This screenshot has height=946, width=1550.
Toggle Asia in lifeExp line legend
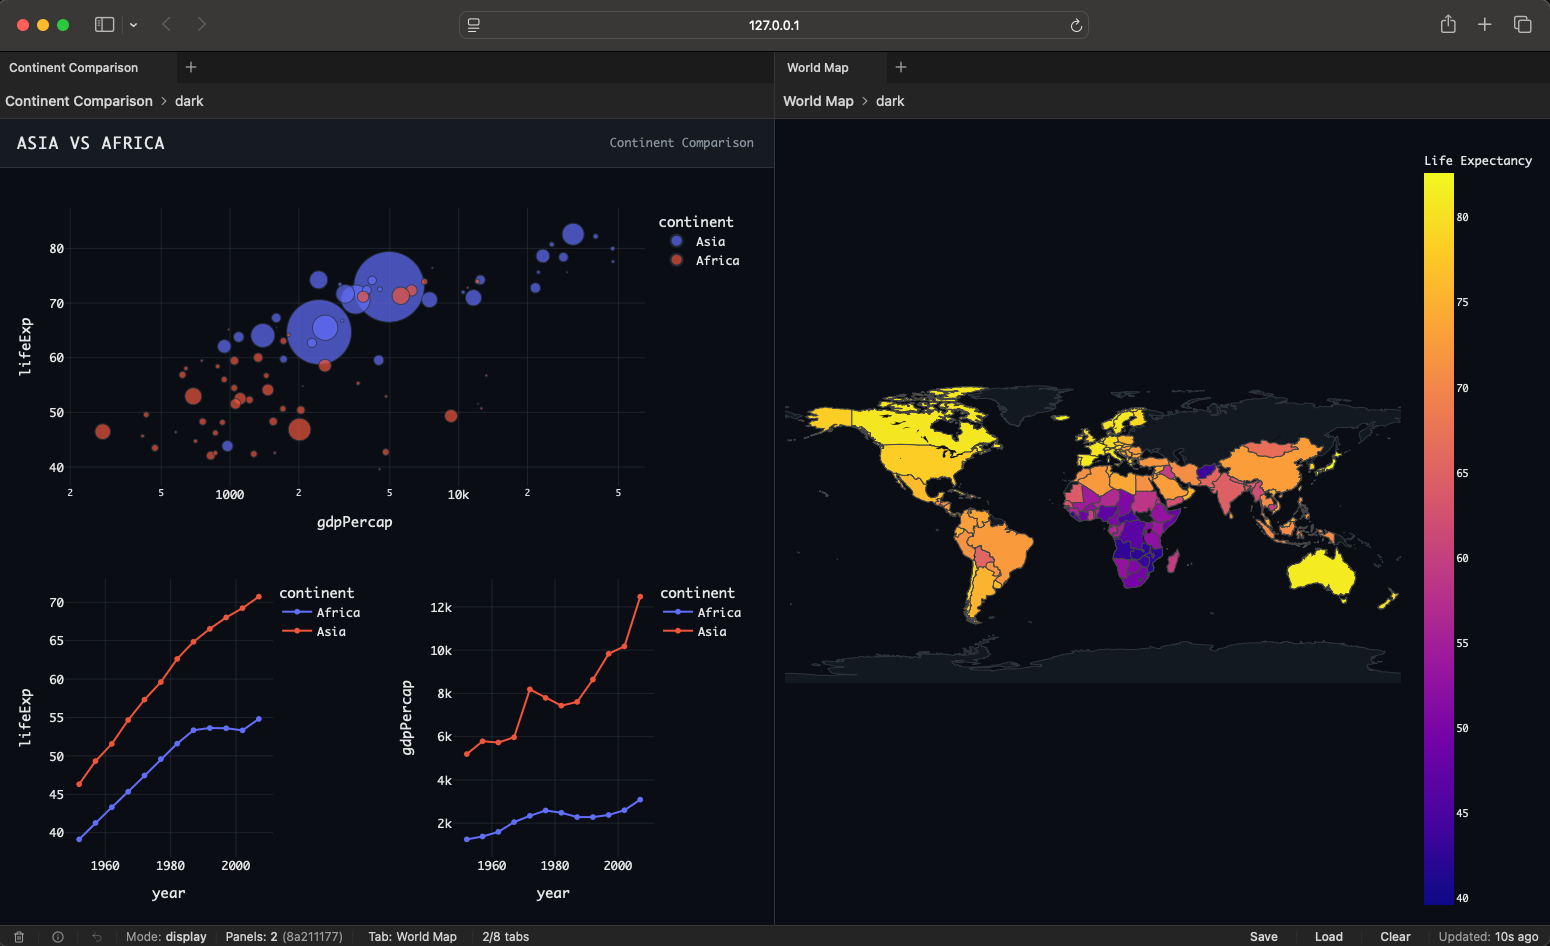[315, 631]
